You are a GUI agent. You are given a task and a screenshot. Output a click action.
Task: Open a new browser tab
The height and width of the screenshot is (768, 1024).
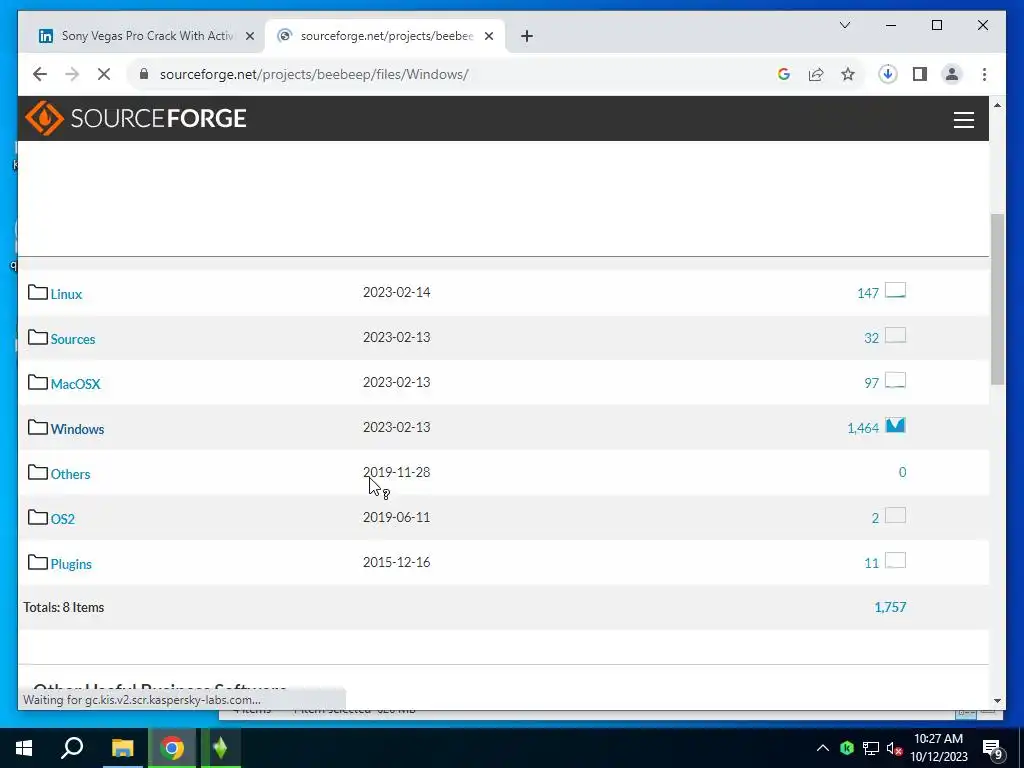(527, 37)
